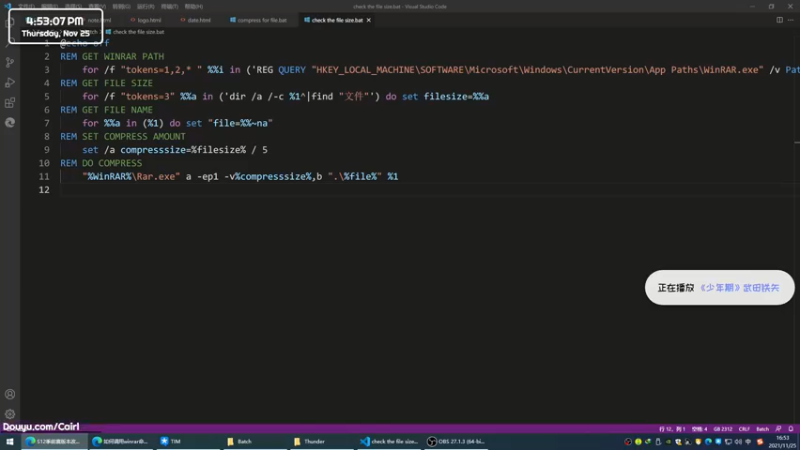Toggle the 中 input method indicator
This screenshot has width=800, height=450.
pyautogui.click(x=748, y=442)
